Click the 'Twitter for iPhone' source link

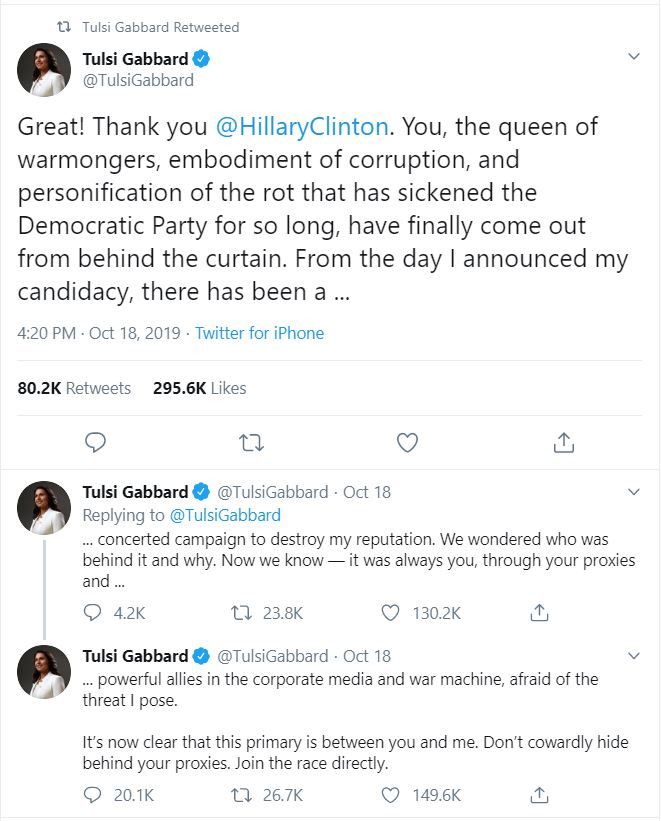point(259,333)
